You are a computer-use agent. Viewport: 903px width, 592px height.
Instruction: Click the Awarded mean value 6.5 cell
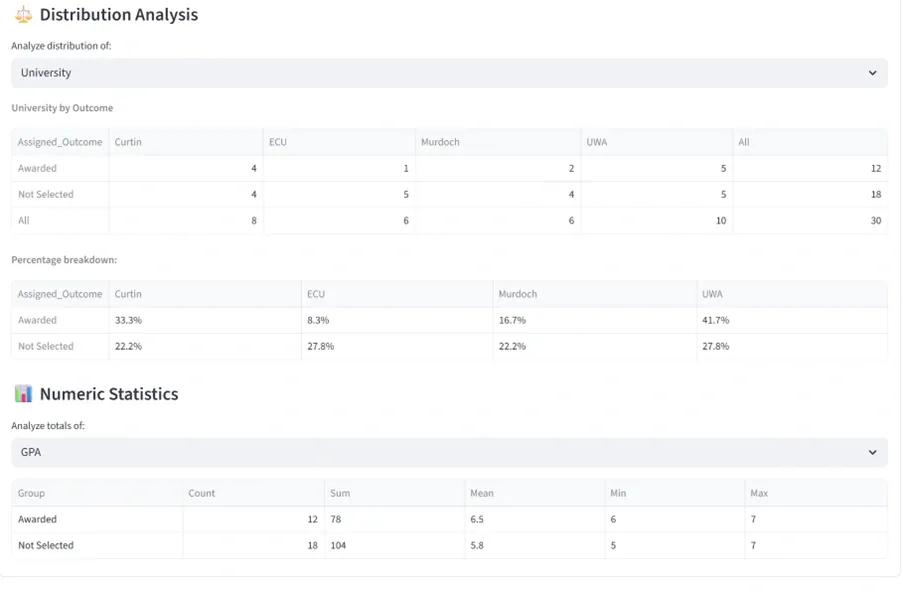pyautogui.click(x=480, y=519)
